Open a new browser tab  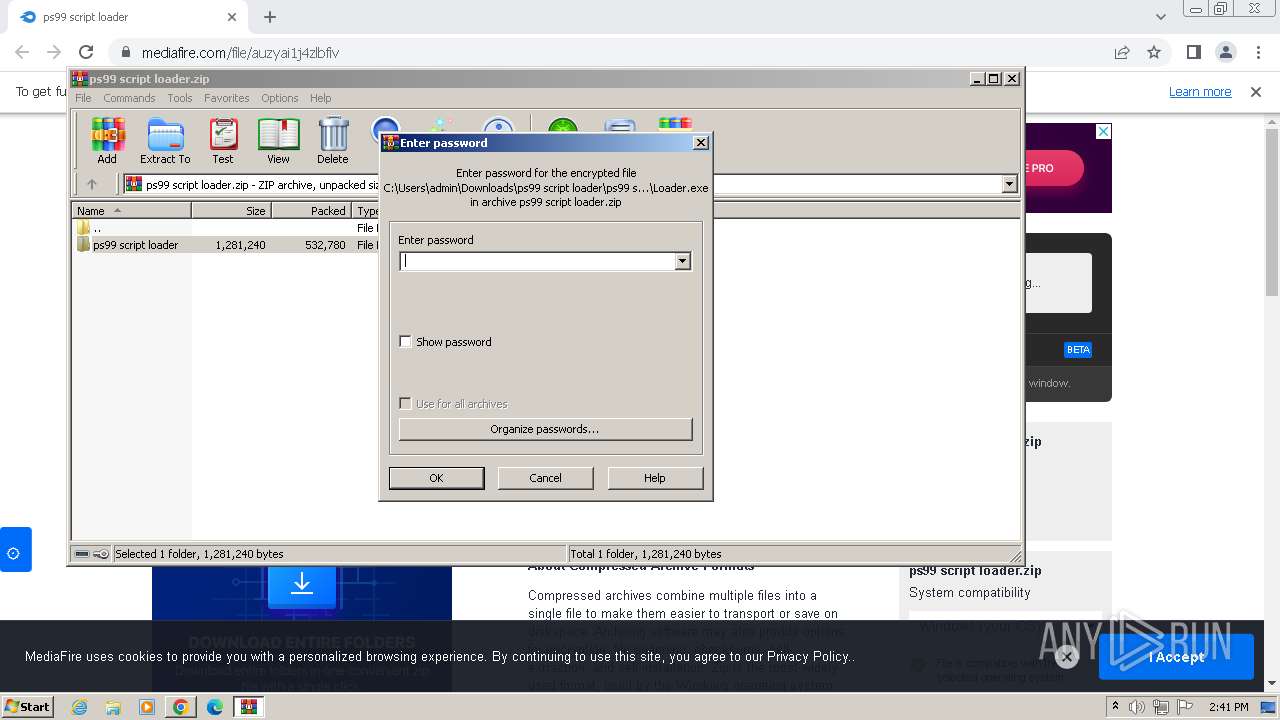(270, 17)
